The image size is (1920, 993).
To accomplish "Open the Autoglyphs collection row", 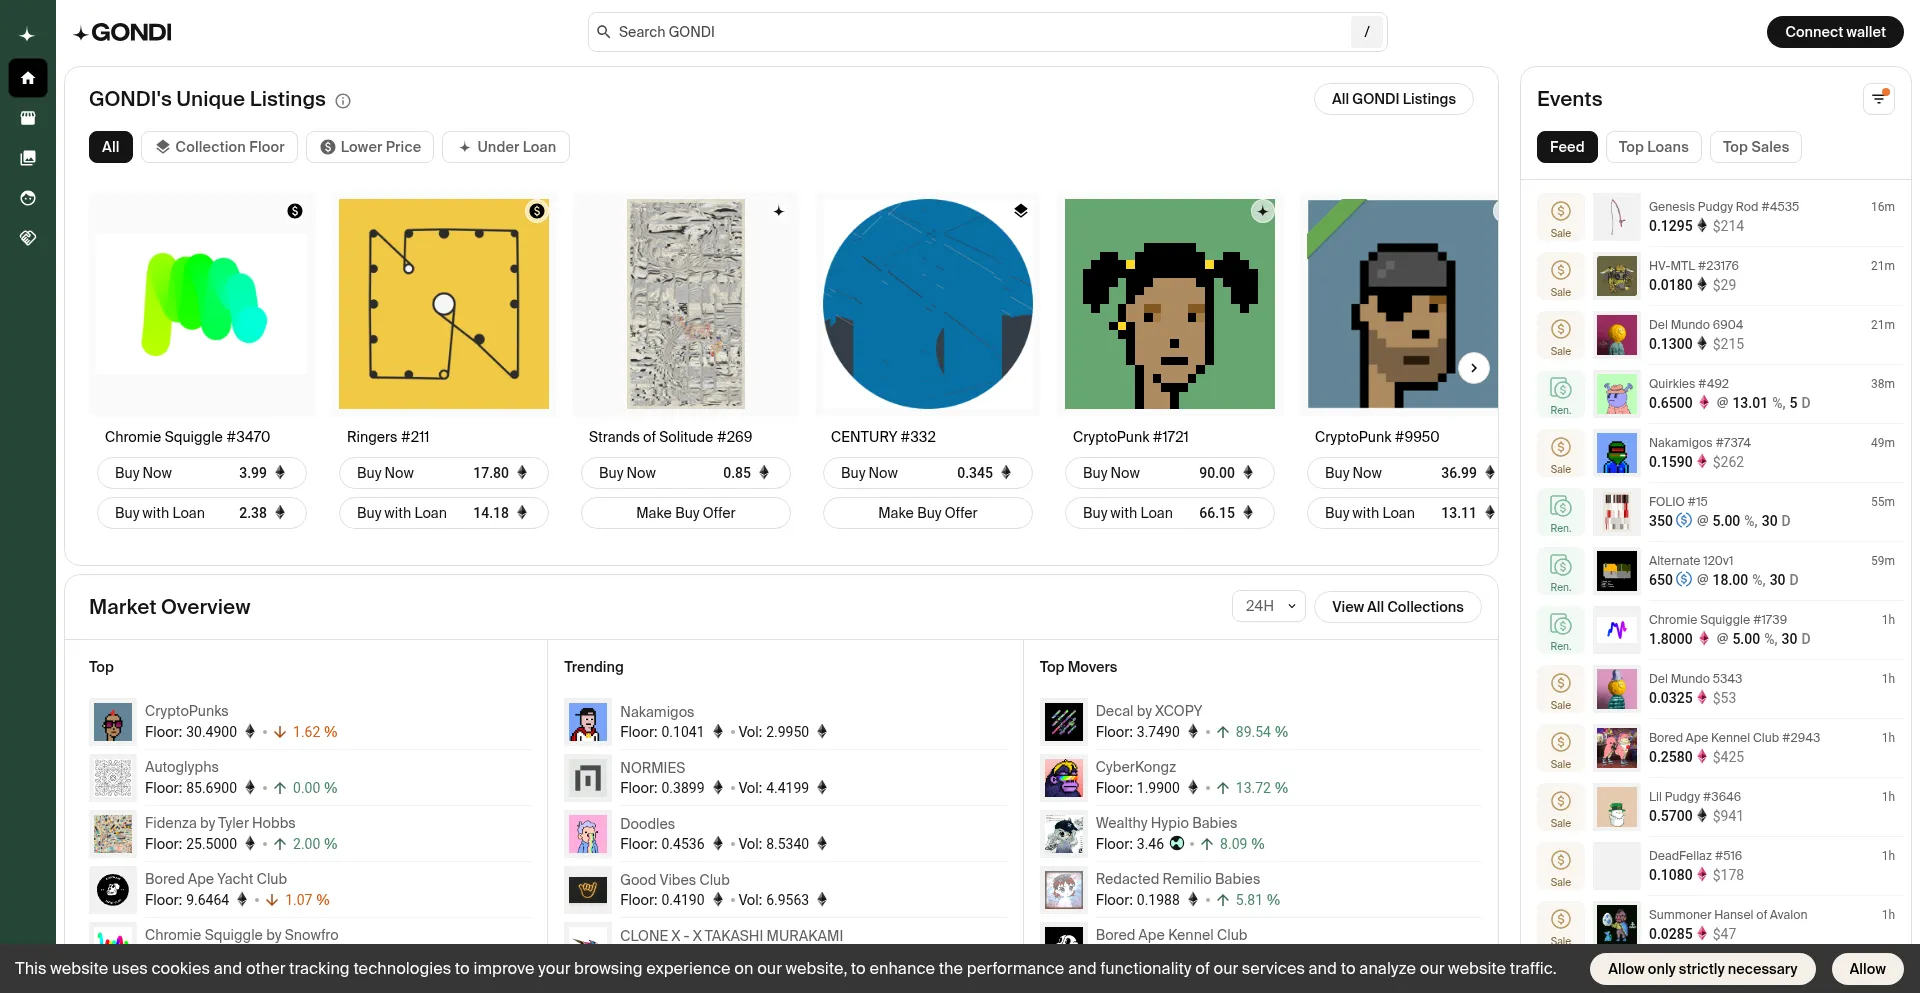I will pos(310,777).
